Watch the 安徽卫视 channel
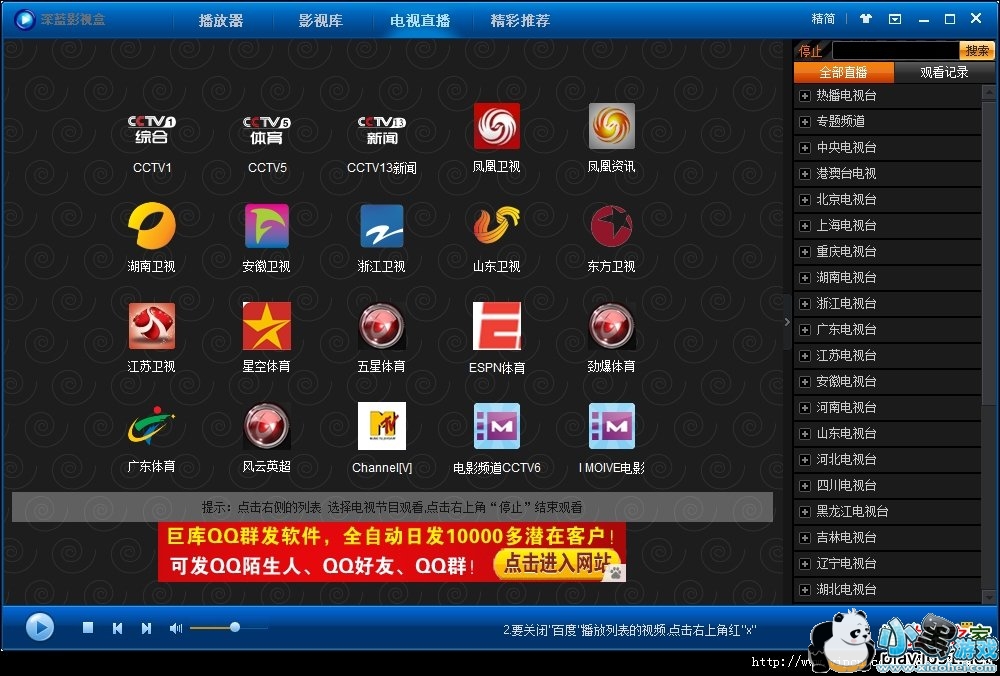Image resolution: width=1000 pixels, height=676 pixels. click(x=267, y=225)
